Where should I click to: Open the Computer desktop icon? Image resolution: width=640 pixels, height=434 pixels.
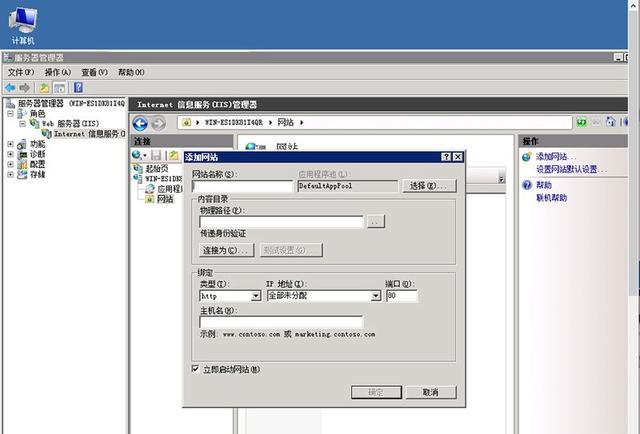point(23,25)
